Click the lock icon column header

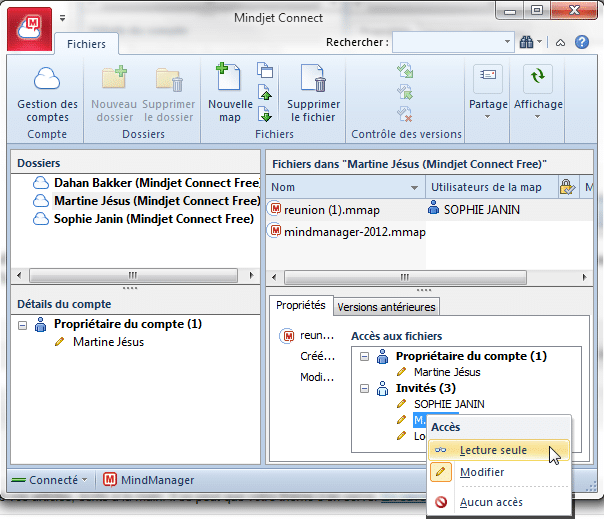point(567,187)
